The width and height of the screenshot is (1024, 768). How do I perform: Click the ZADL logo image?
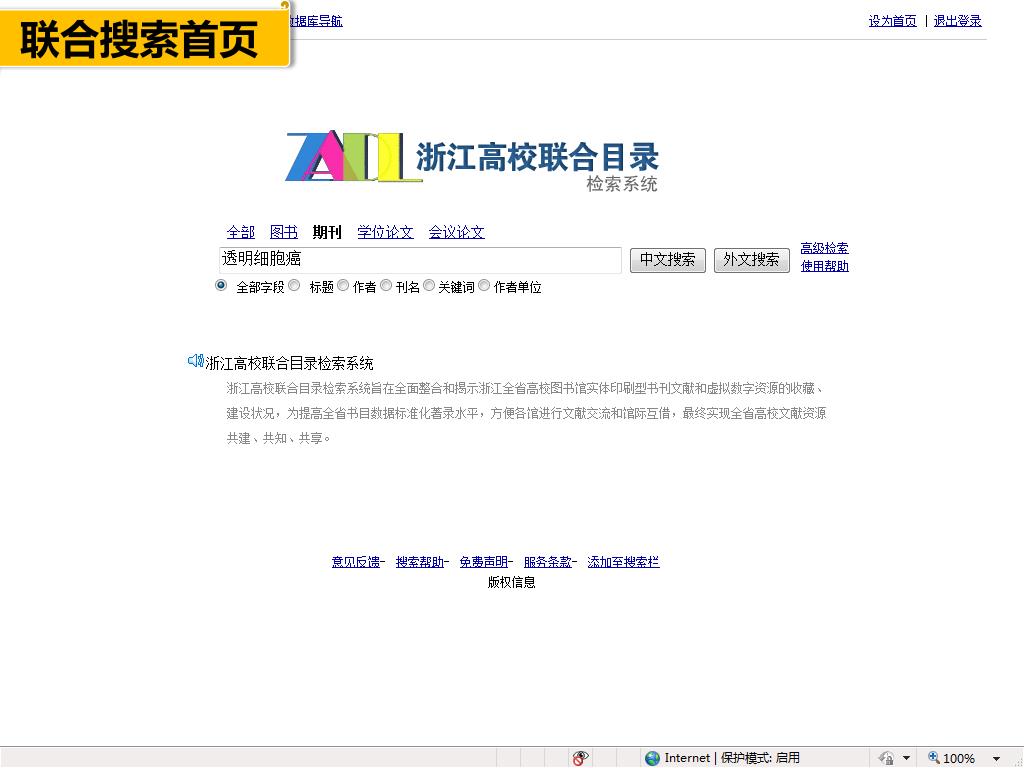[354, 157]
